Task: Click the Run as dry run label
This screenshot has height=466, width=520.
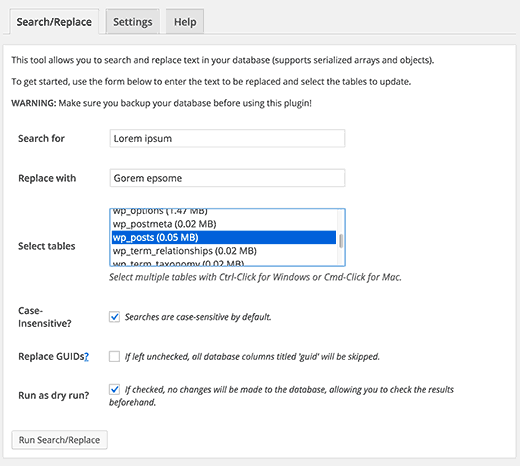Action: point(54,395)
